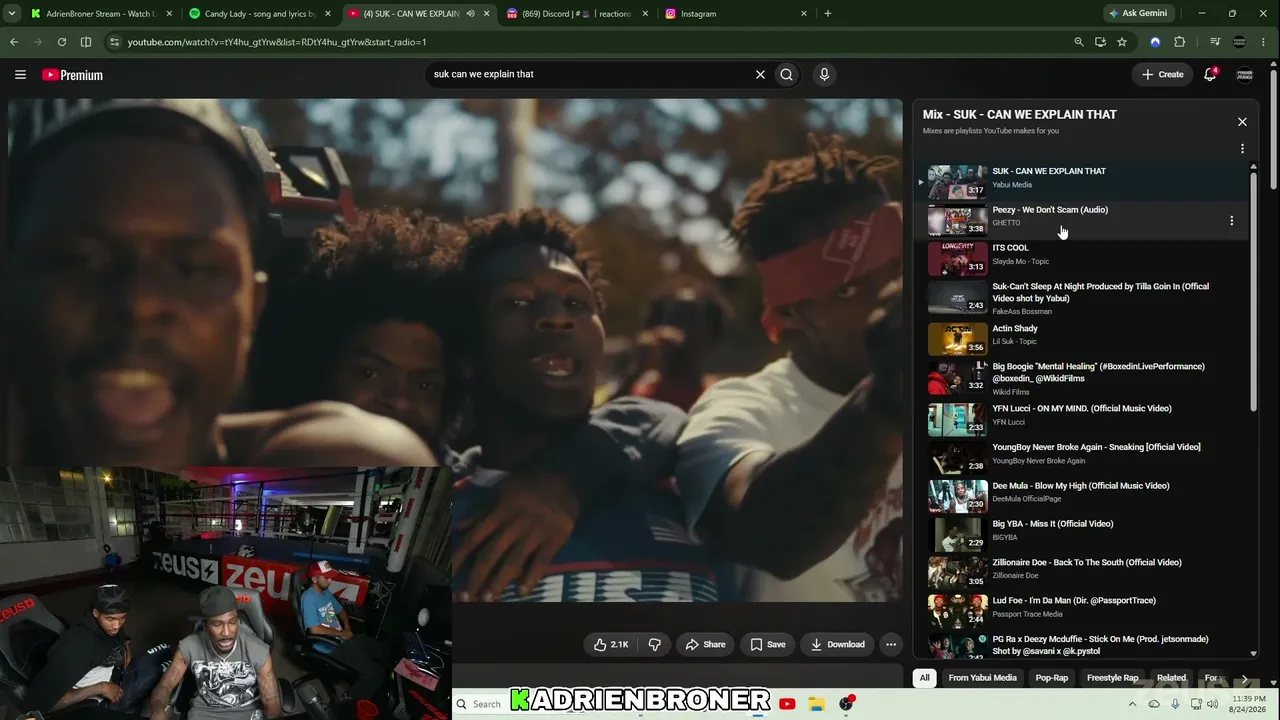Image resolution: width=1280 pixels, height=720 pixels.
Task: Click the browser address bar URL
Action: coord(277,42)
